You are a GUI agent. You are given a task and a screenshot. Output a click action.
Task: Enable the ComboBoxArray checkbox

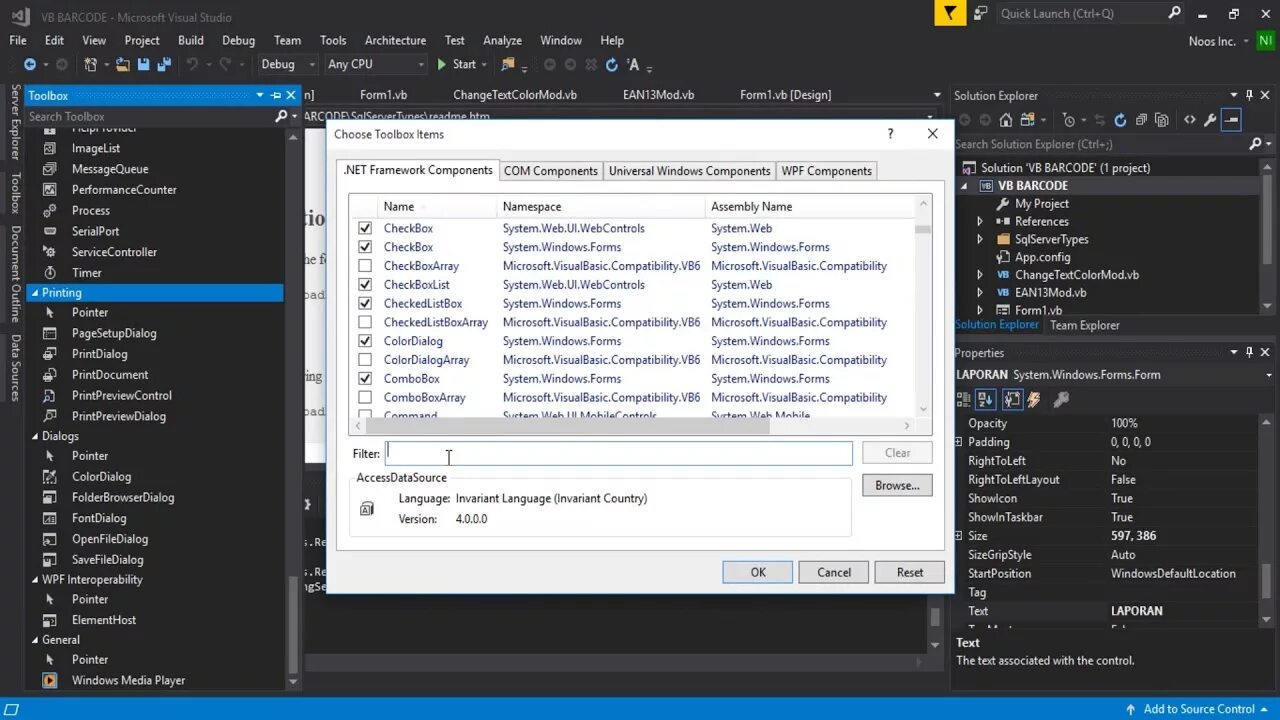coord(365,397)
